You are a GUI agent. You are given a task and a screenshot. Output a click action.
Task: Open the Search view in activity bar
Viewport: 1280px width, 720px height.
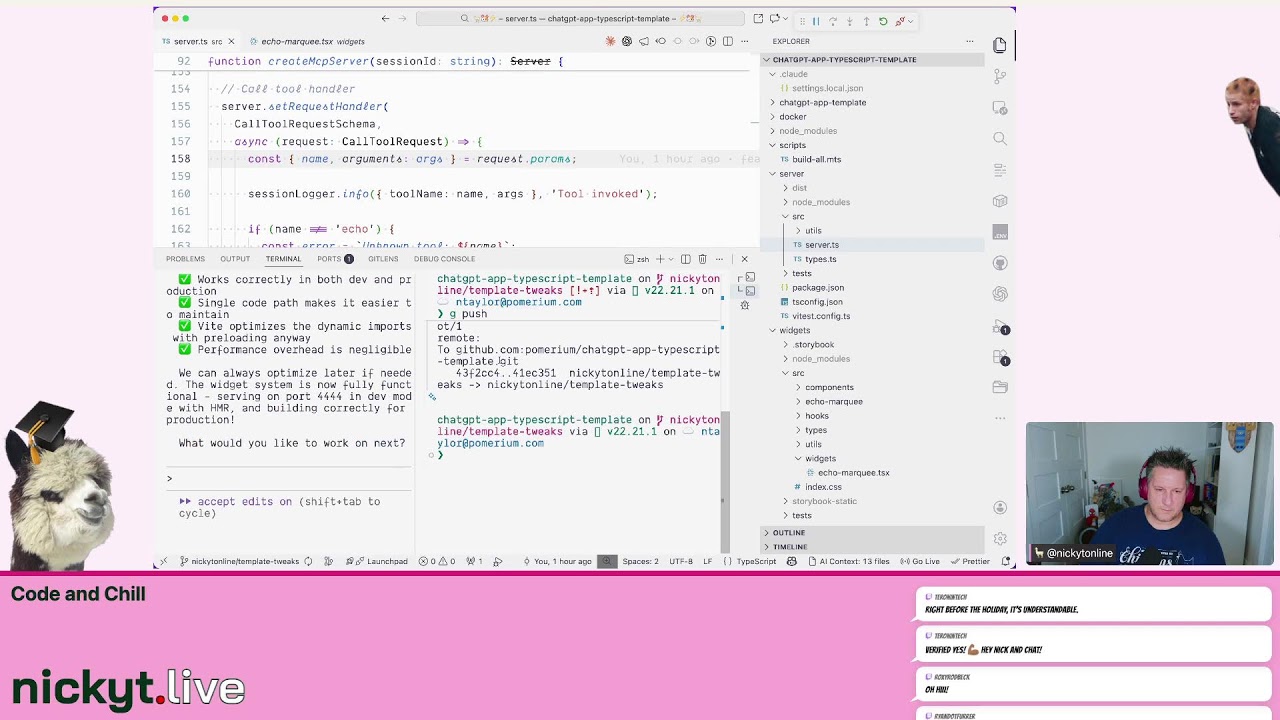1000,138
